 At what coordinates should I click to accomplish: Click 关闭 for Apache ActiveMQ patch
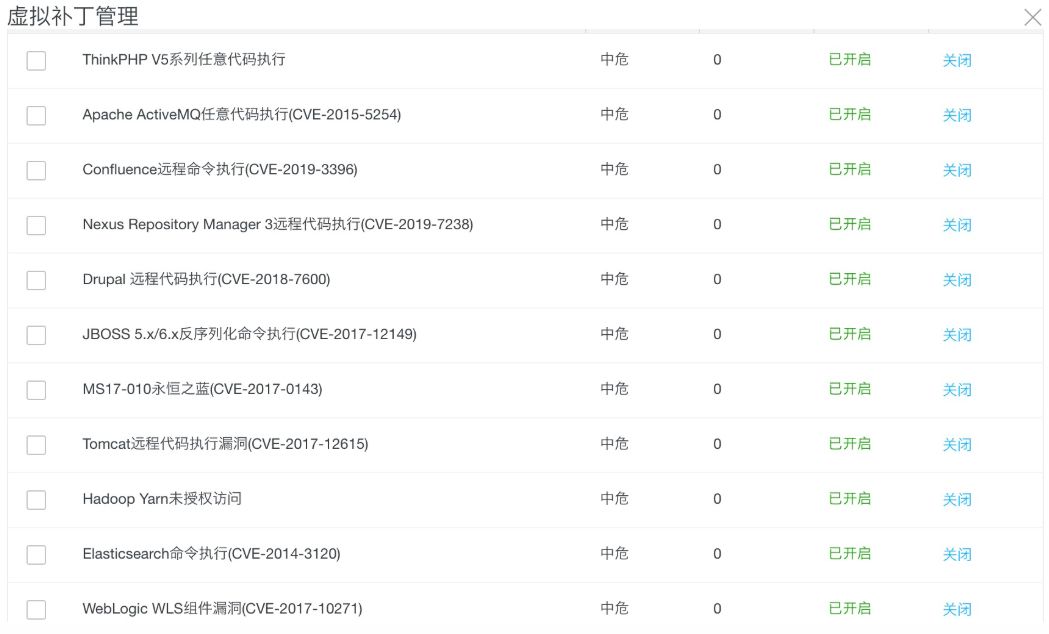957,115
